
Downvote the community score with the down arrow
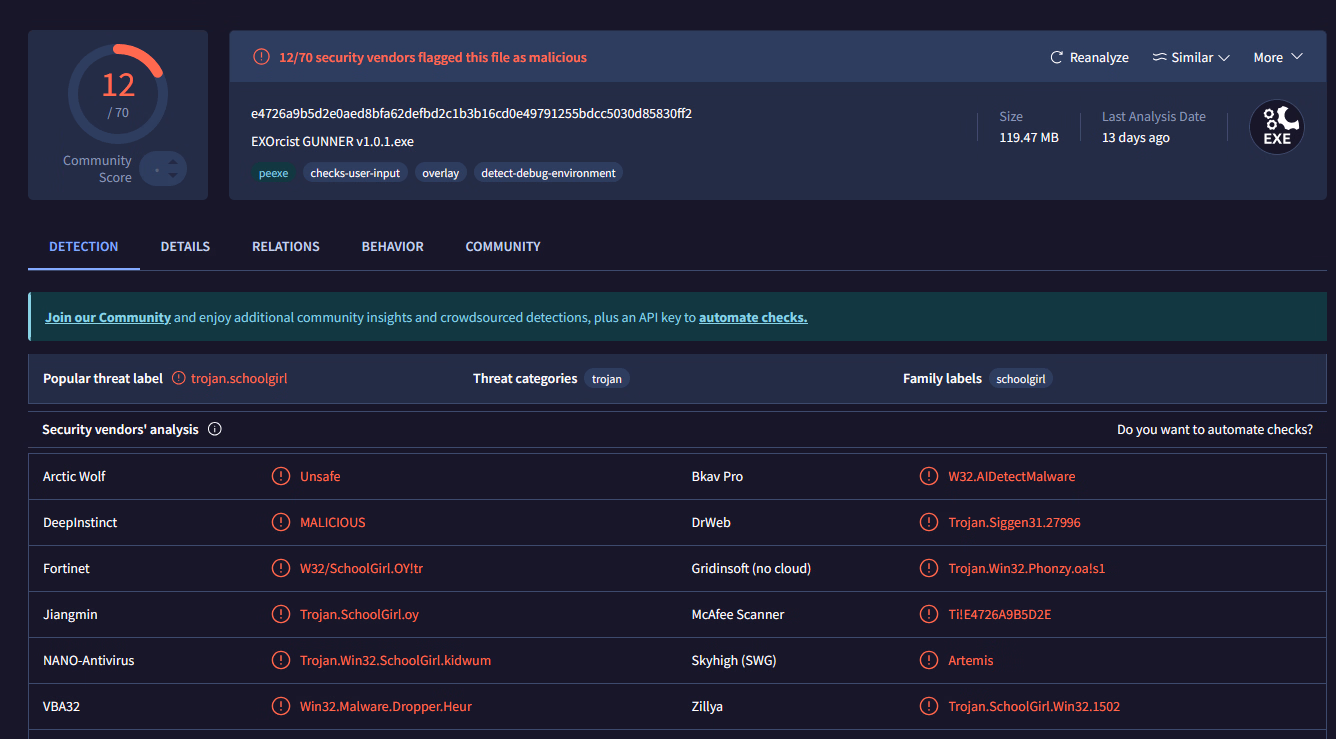173,177
